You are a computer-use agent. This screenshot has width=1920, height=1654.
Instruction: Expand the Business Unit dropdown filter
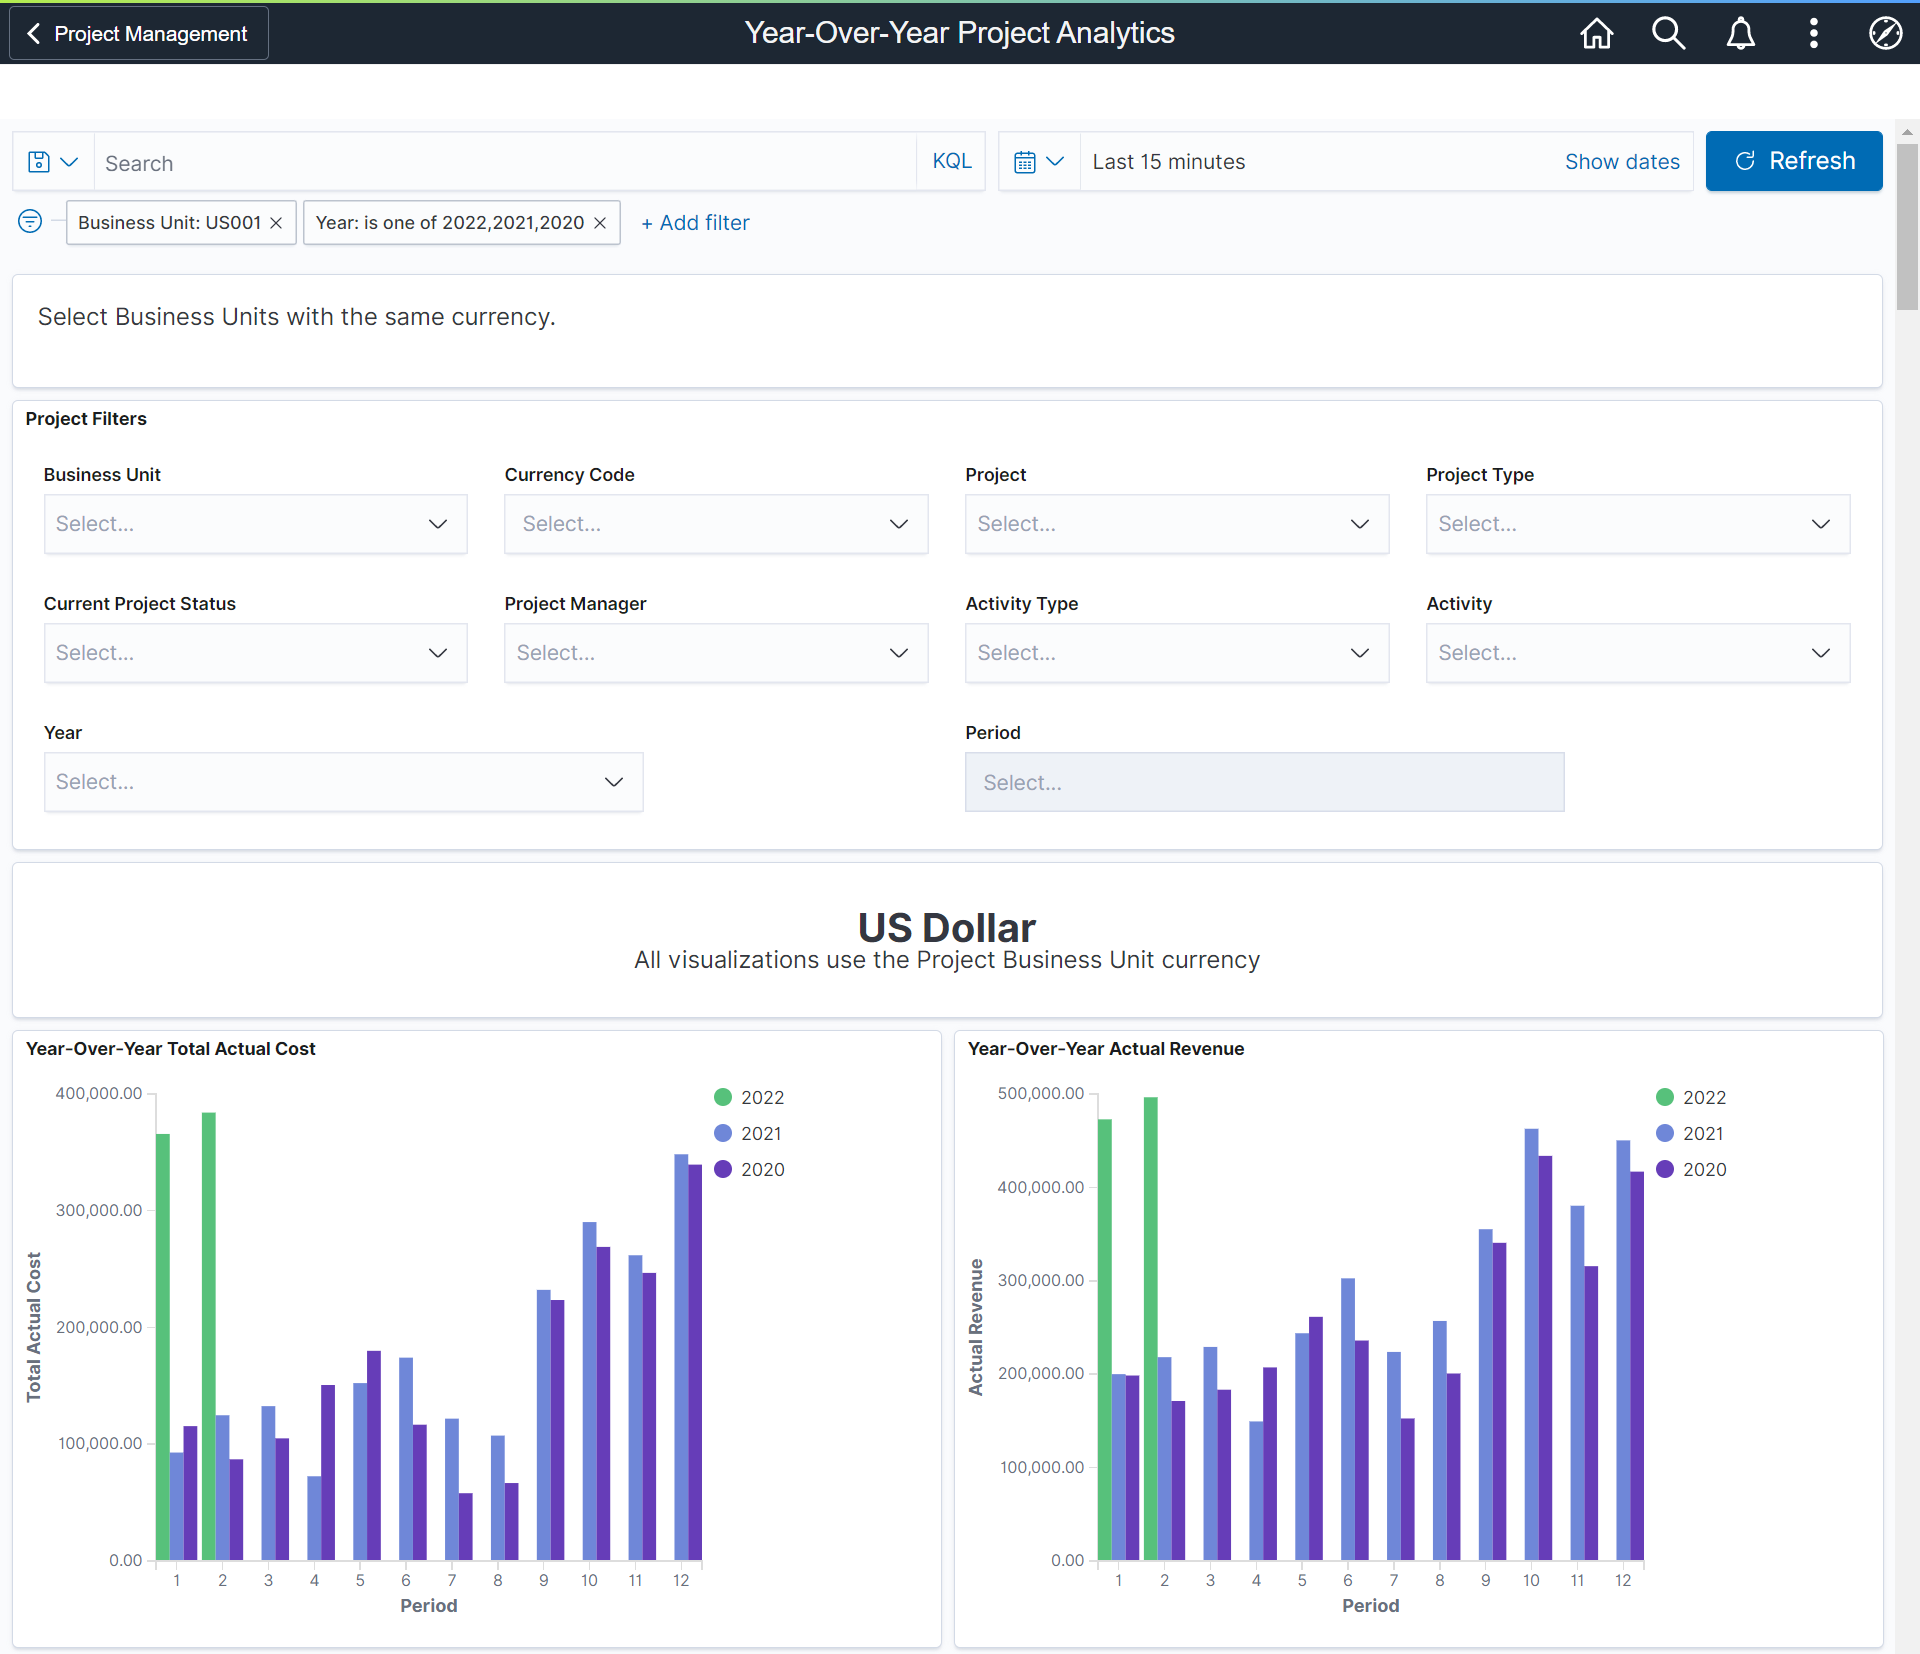click(x=253, y=524)
